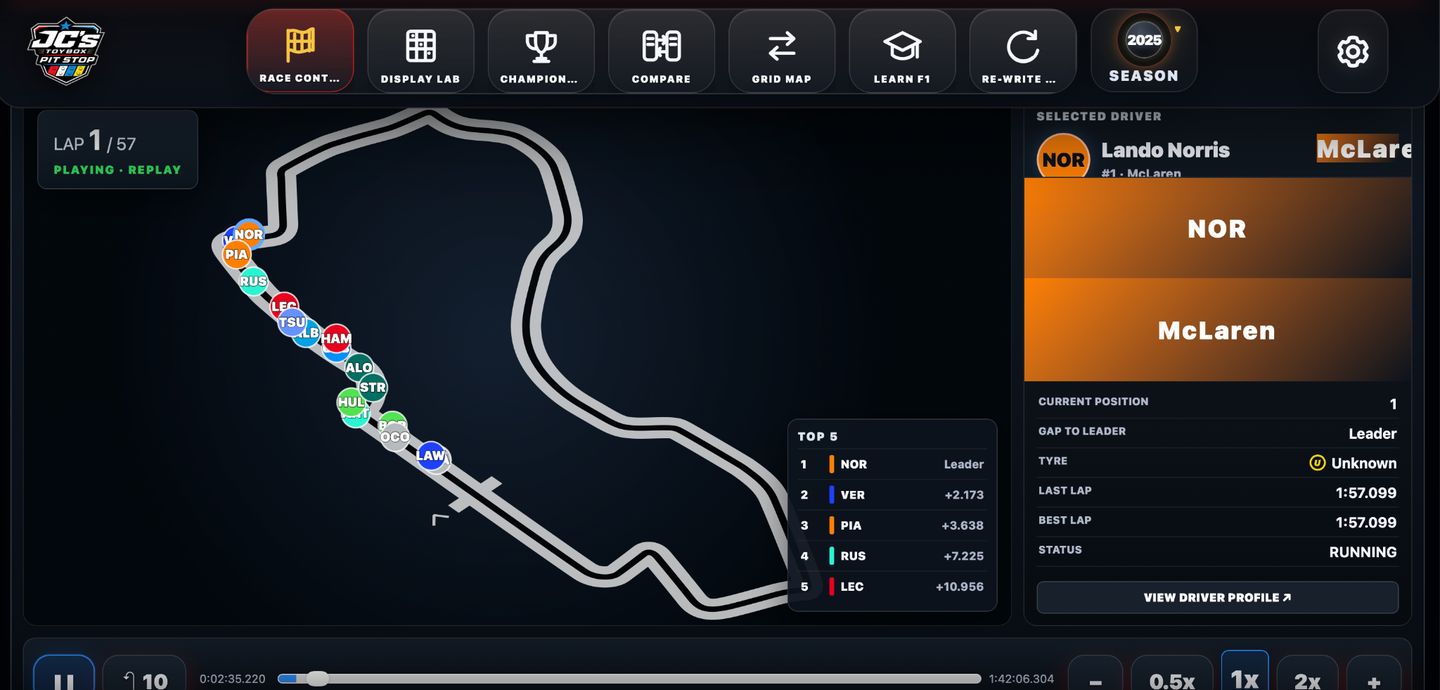Click NOR row in Top 5 list
Screen dimensions: 1440x690
pyautogui.click(x=892, y=464)
